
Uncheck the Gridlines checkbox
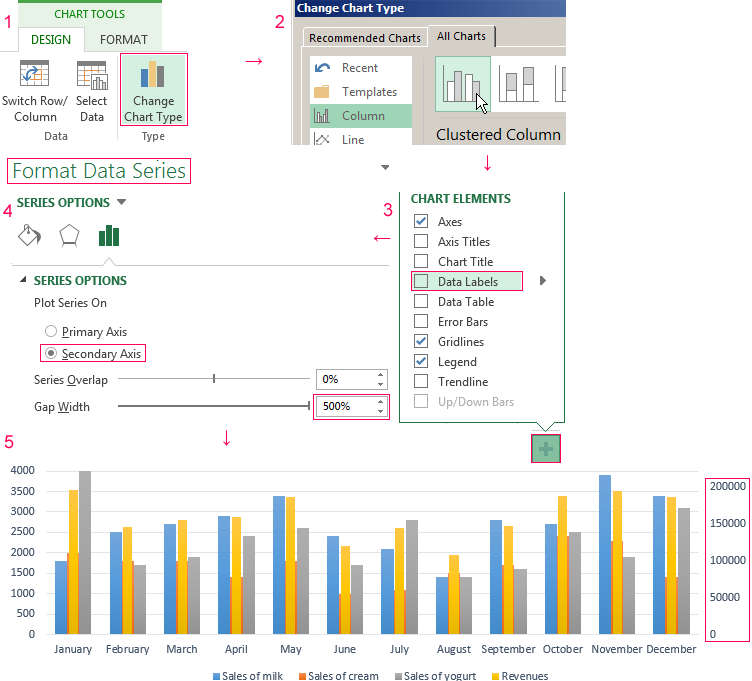tap(421, 342)
